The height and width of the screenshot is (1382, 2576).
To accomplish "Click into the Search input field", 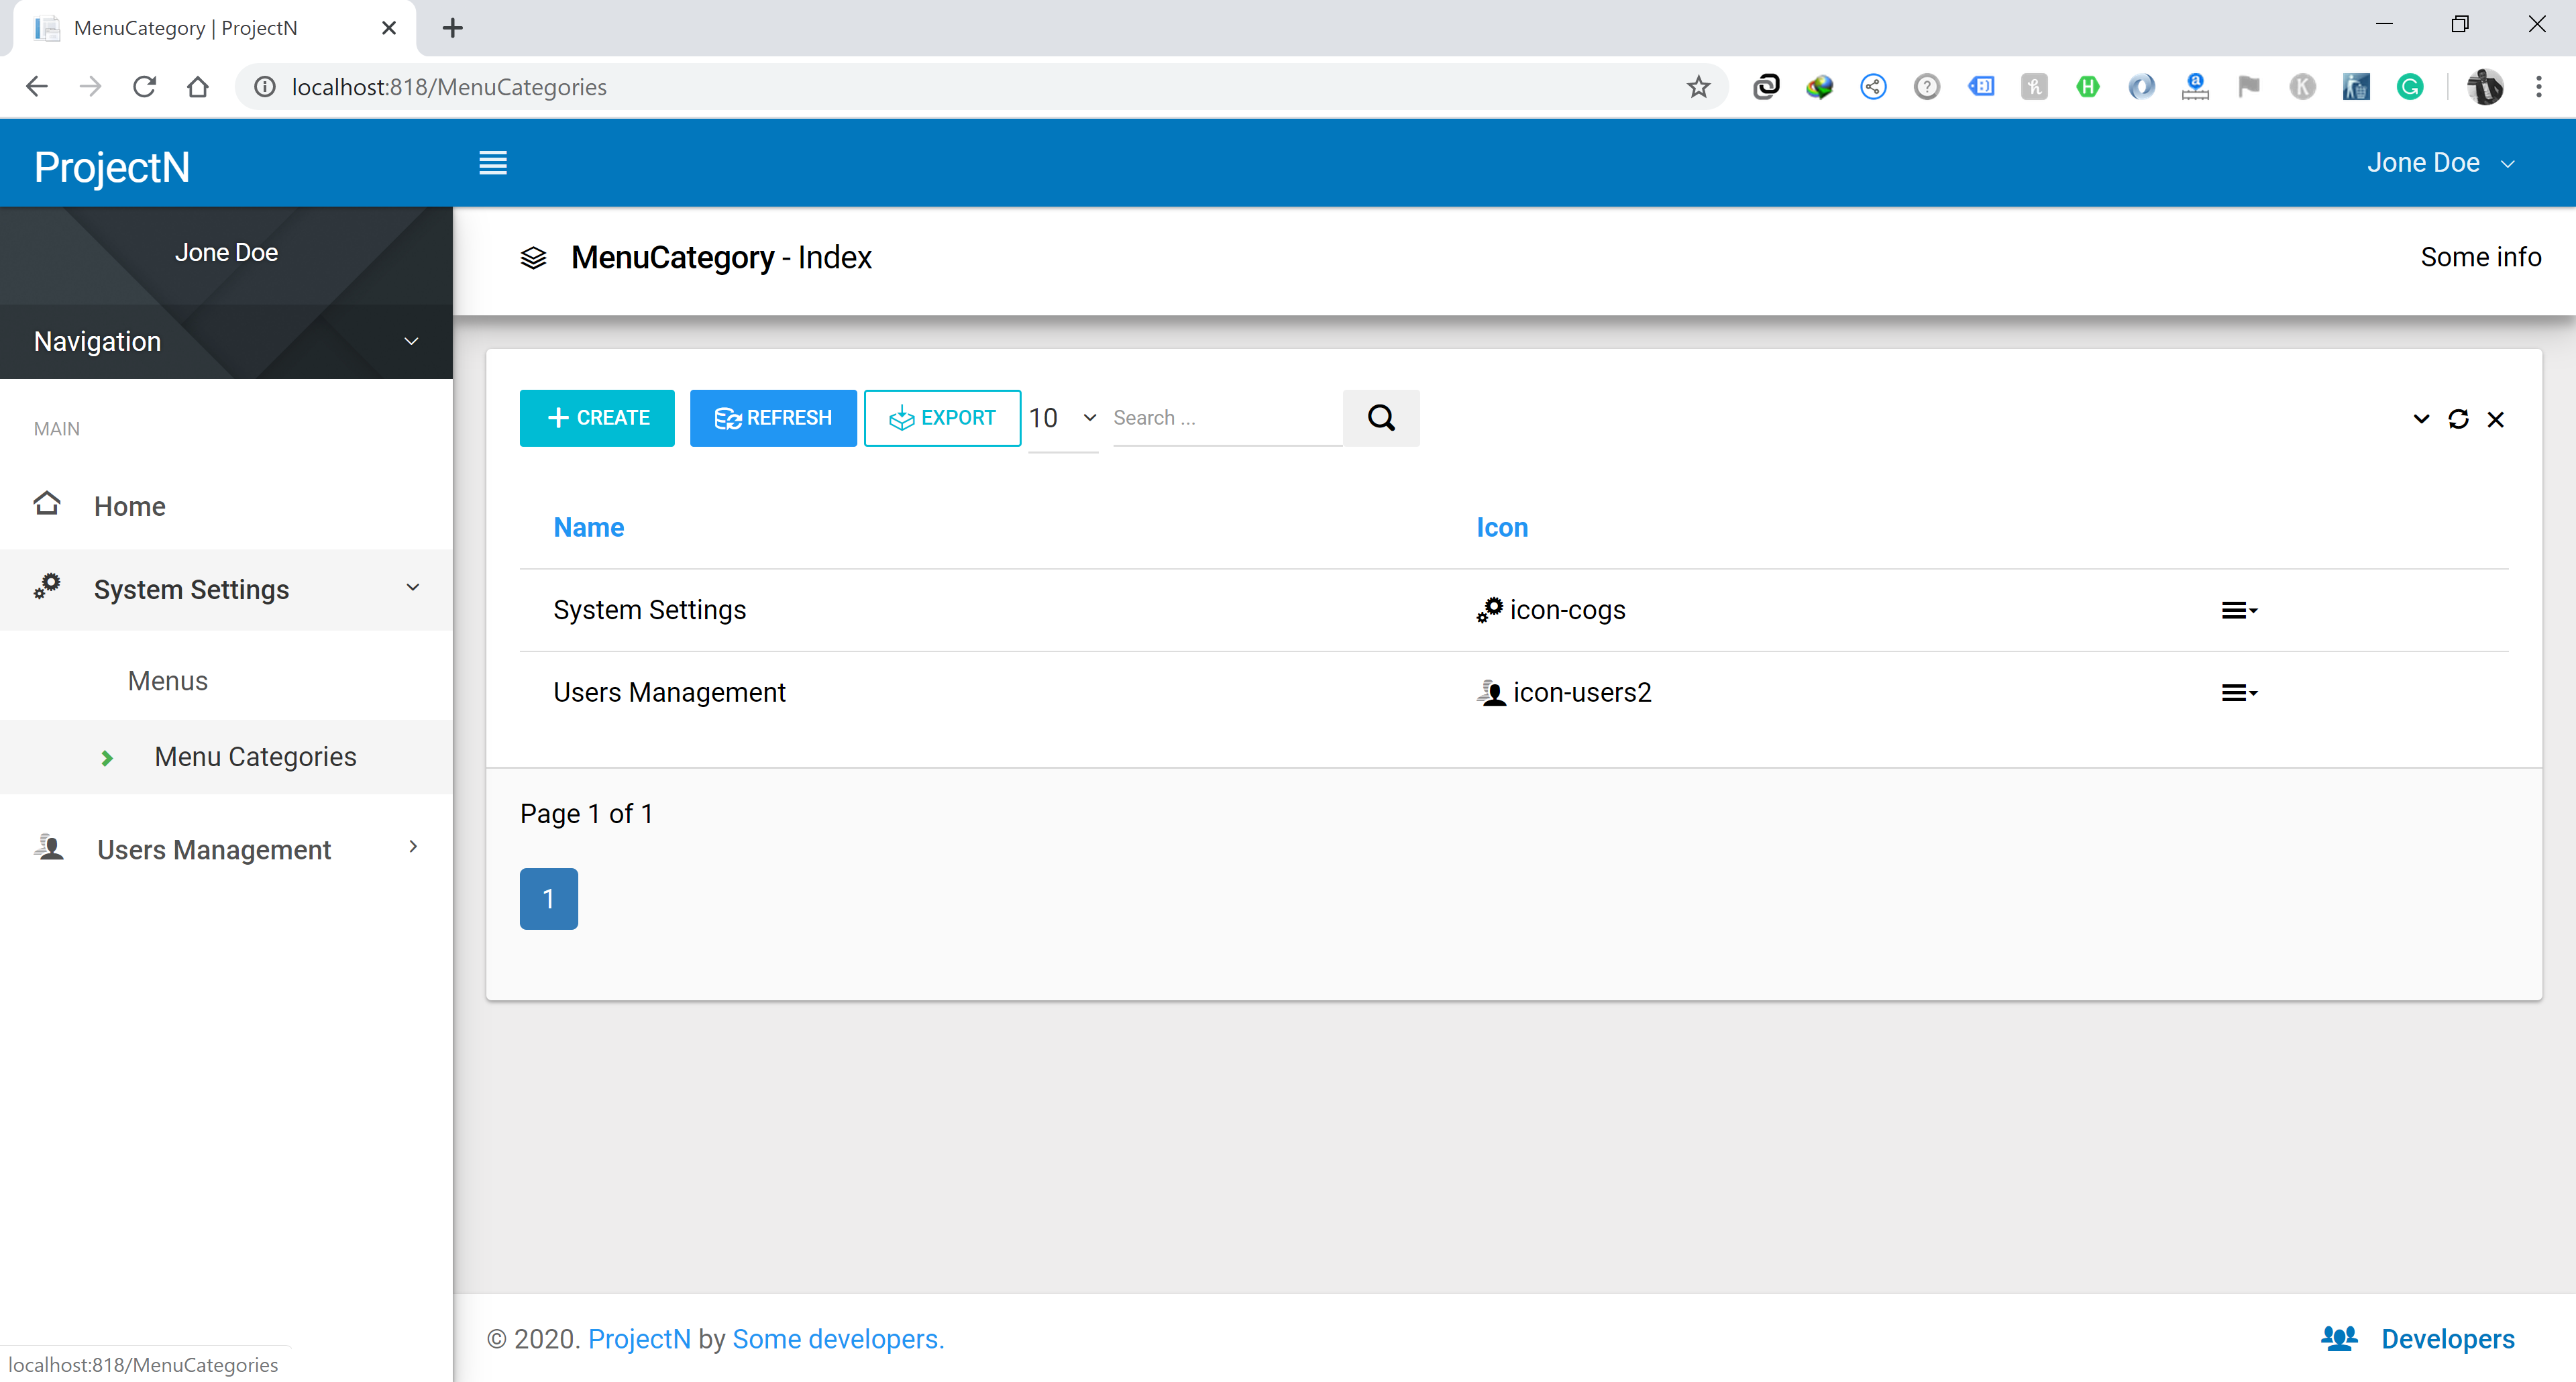I will click(1225, 418).
